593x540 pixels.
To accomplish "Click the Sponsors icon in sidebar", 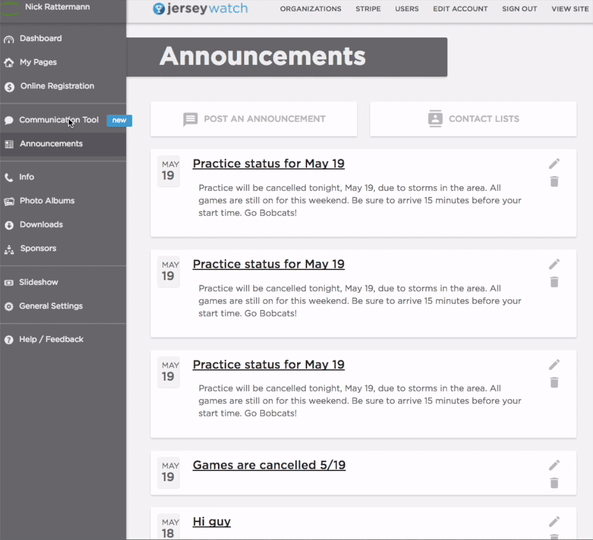I will click(x=9, y=249).
